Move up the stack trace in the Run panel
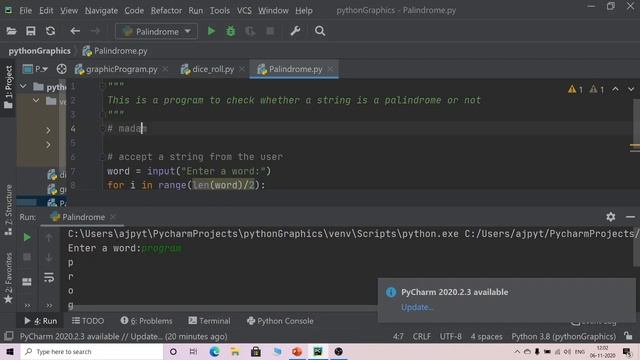 (49, 238)
